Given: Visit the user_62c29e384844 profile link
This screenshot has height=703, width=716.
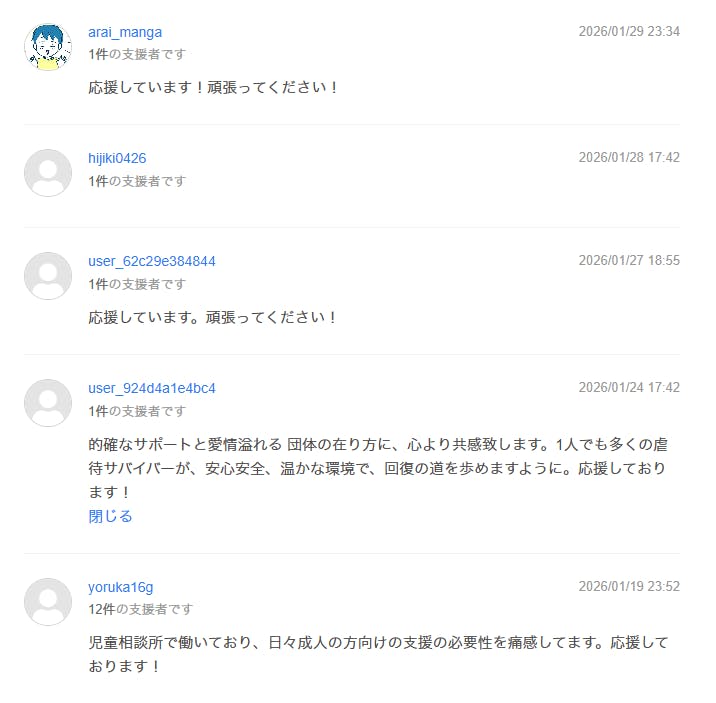Looking at the screenshot, I should [x=152, y=261].
